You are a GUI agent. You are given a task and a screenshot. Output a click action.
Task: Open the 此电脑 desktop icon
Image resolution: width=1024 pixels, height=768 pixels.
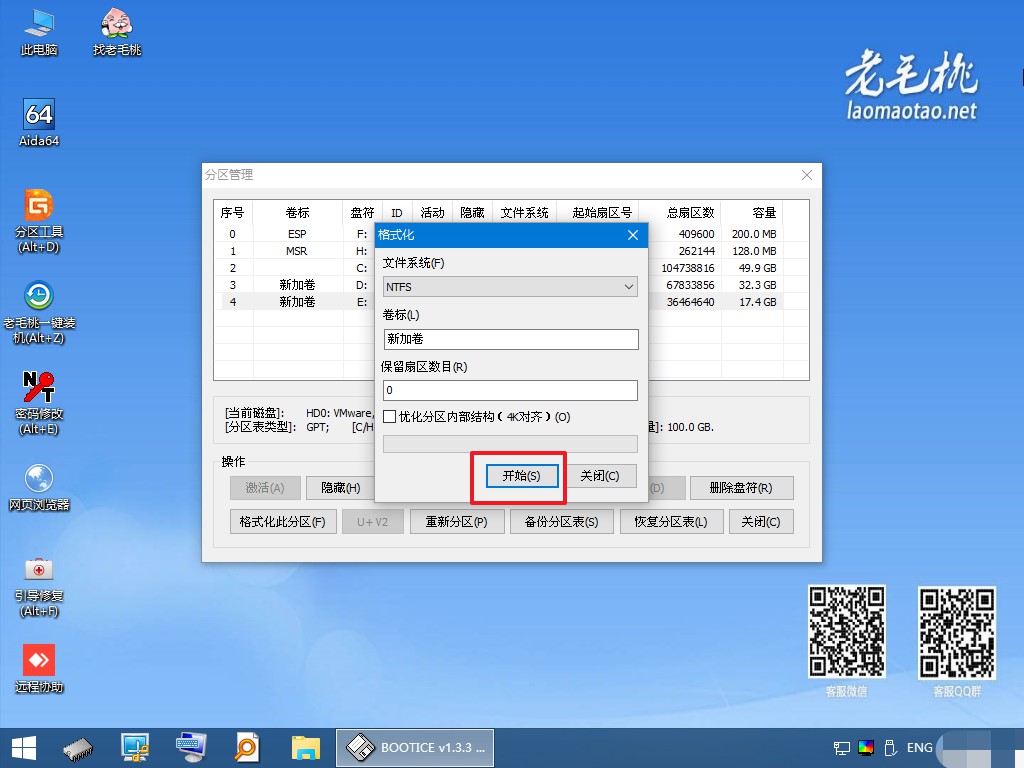pos(39,32)
